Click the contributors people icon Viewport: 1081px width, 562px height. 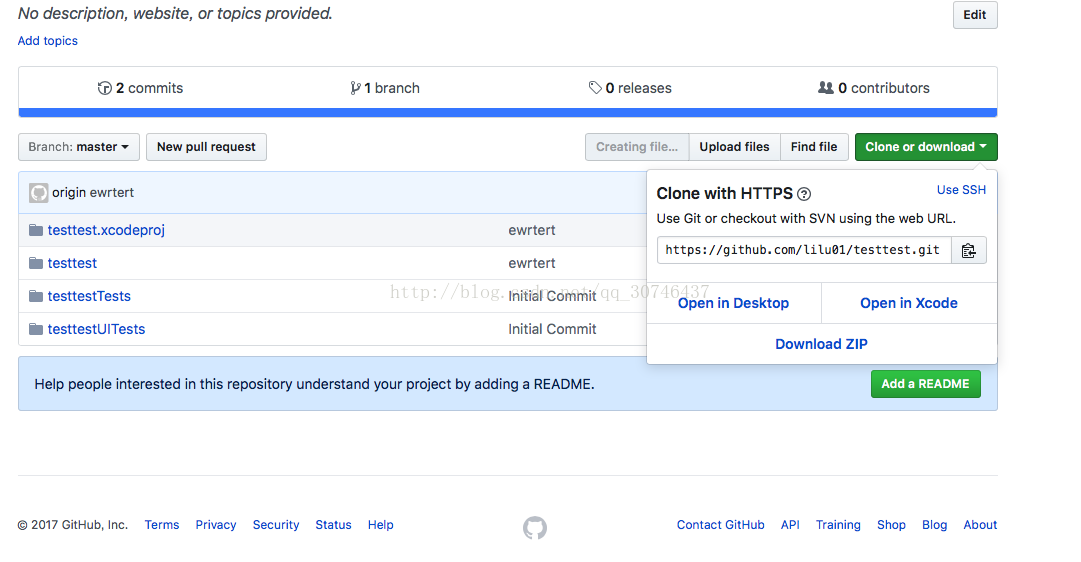pyautogui.click(x=825, y=88)
